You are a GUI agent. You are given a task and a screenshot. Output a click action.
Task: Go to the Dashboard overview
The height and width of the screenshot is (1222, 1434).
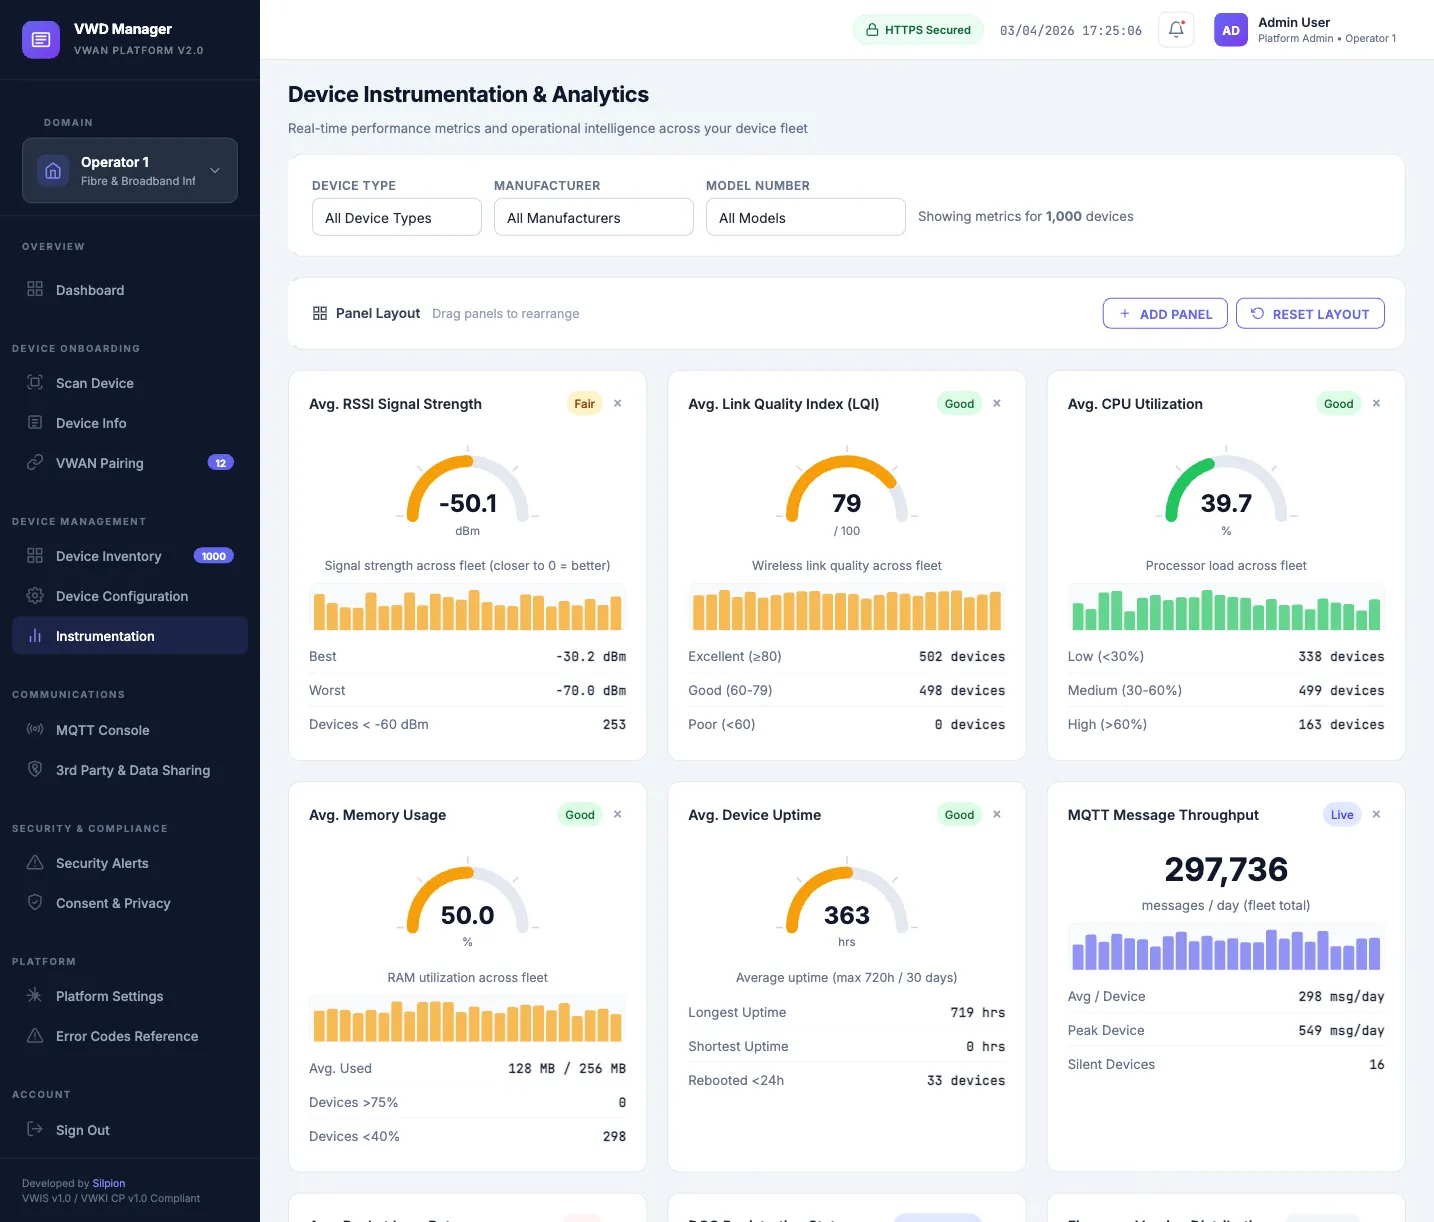coord(90,290)
